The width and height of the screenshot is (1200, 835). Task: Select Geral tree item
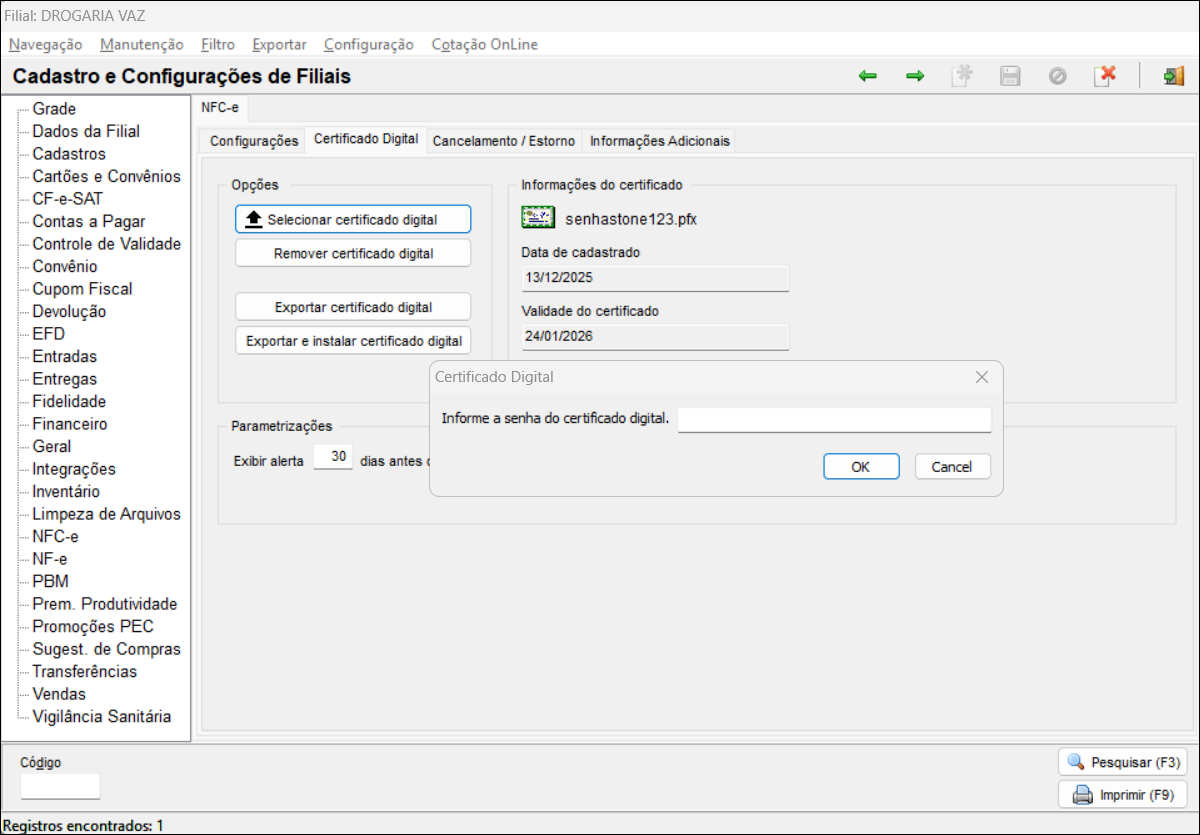[x=52, y=446]
